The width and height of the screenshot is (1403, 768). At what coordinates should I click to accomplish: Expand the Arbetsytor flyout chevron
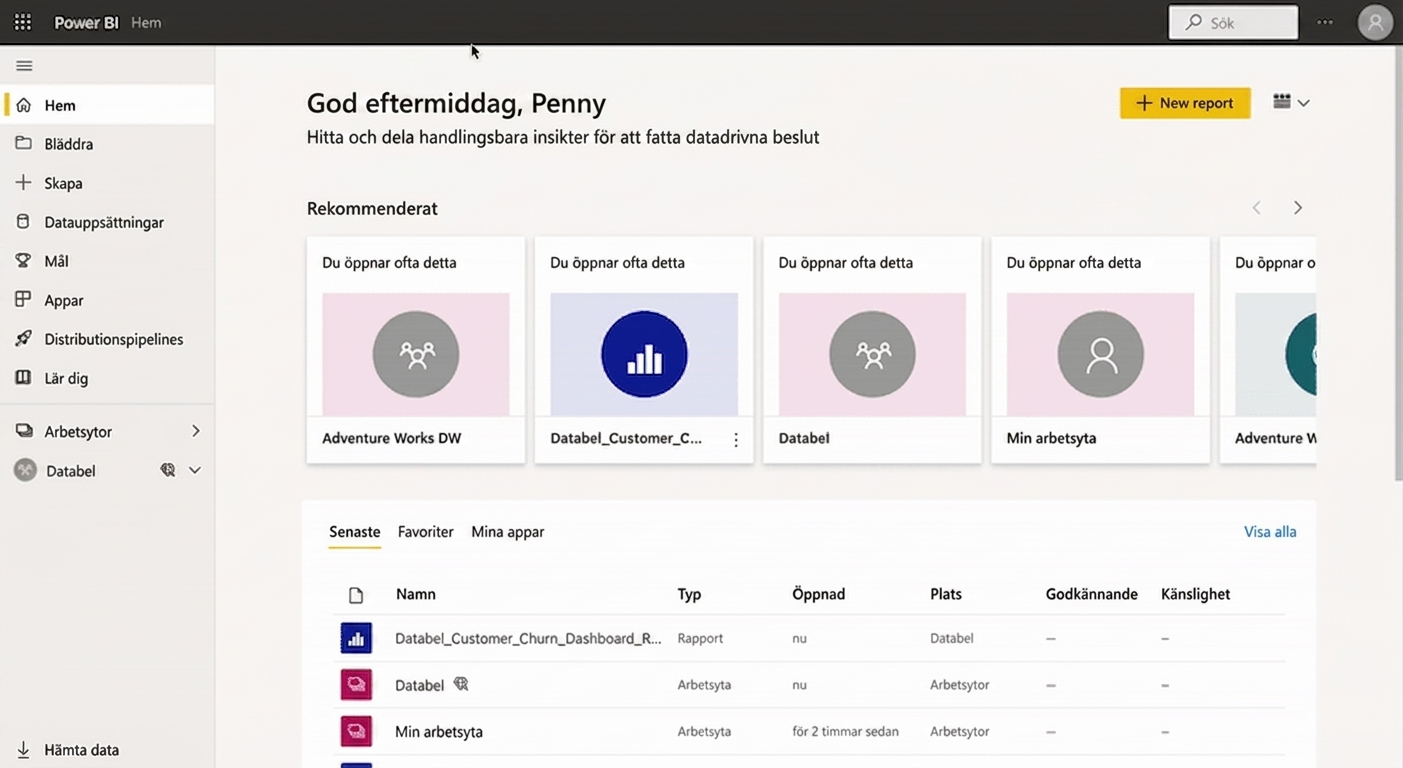click(196, 431)
